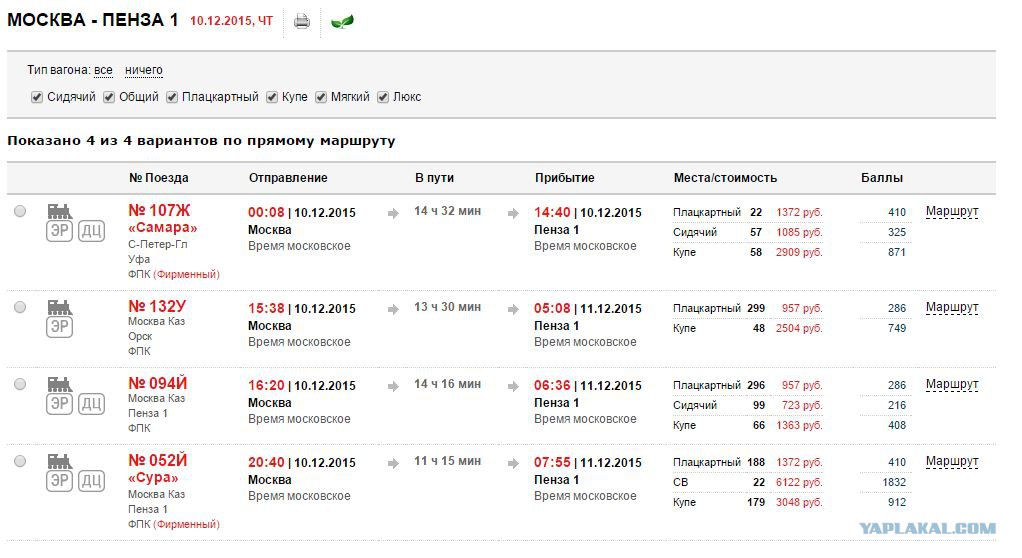Click the train icon for № 094Й
Viewport: 1022px width, 558px height.
(x=59, y=384)
